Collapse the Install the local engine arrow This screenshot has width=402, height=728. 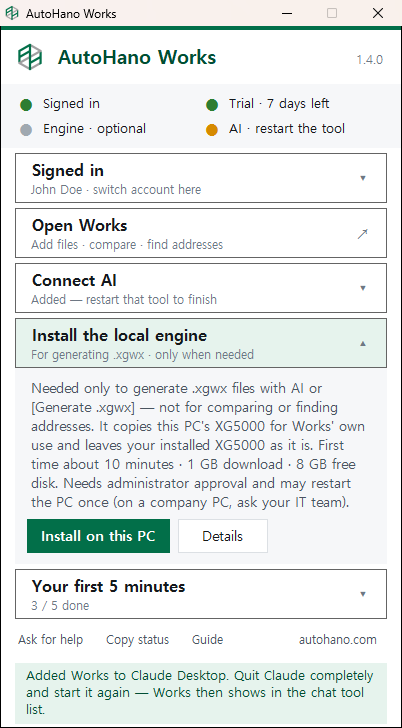tap(363, 344)
